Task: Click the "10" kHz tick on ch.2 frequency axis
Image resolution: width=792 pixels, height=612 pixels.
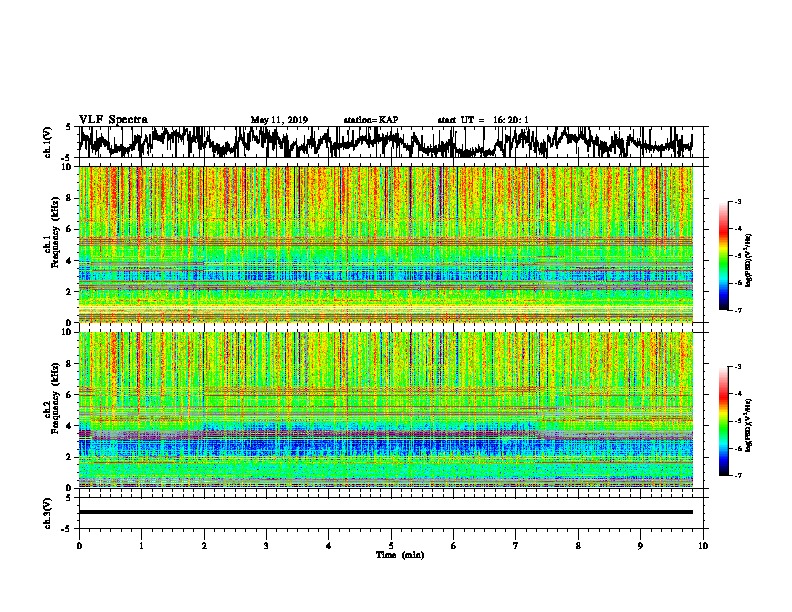Action: tap(69, 332)
